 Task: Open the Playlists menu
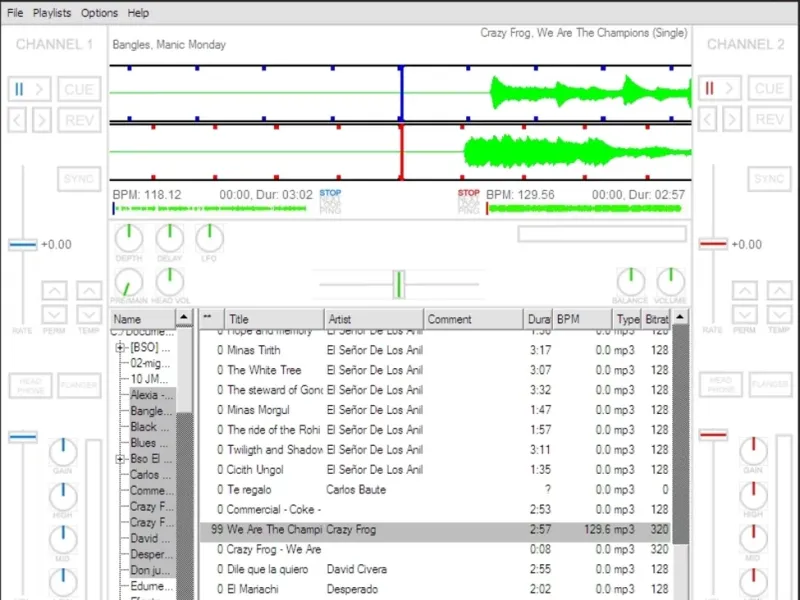[52, 13]
